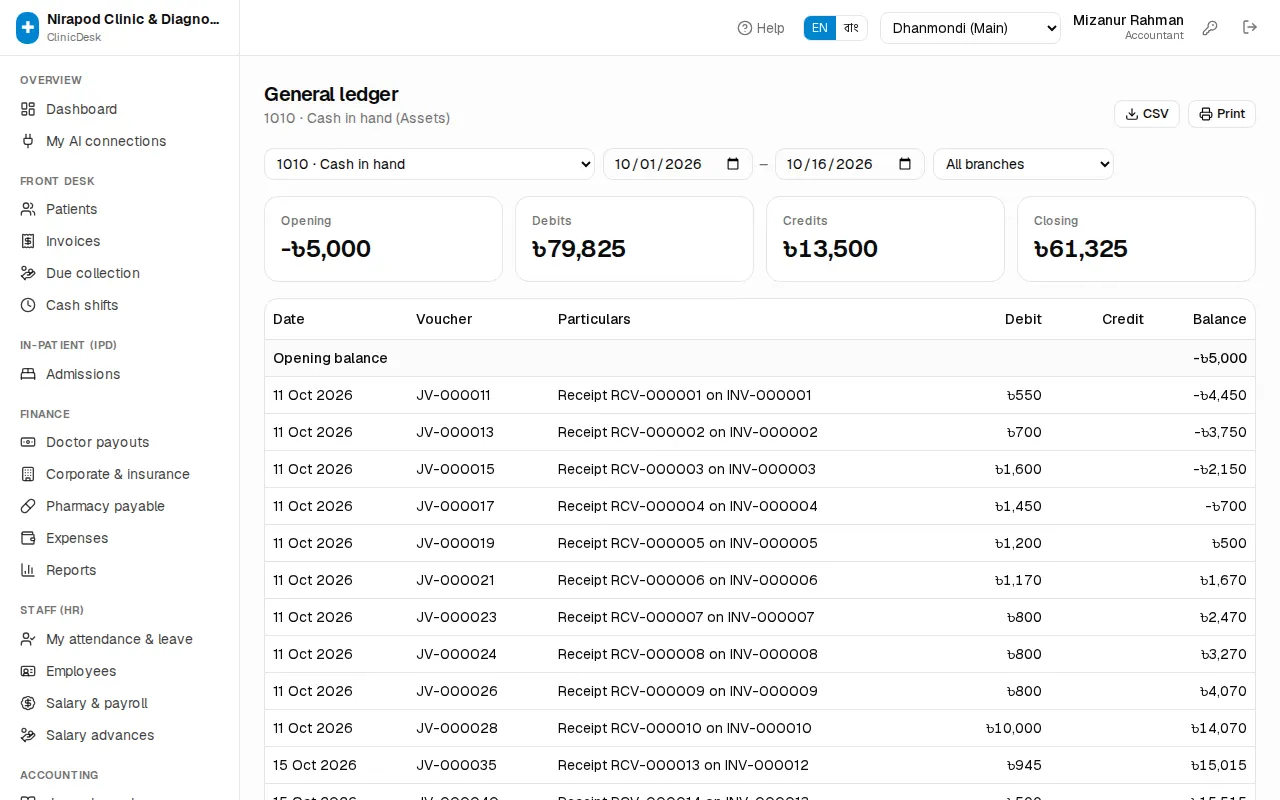The image size is (1280, 800).
Task: Click the Help link
Action: click(x=761, y=28)
